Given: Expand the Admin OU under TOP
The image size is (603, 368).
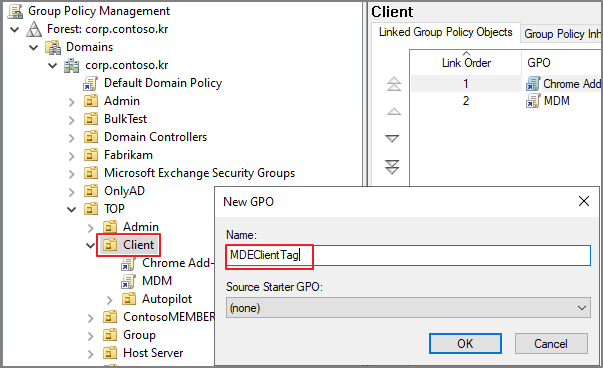Looking at the screenshot, I should pyautogui.click(x=91, y=228).
